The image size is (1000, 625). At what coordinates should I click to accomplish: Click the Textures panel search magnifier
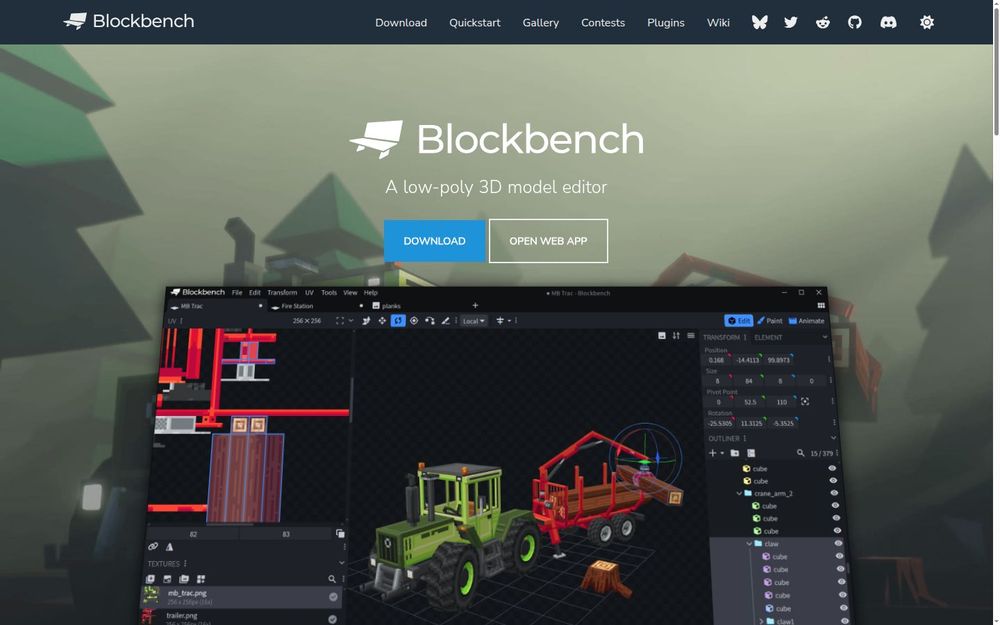pyautogui.click(x=332, y=579)
